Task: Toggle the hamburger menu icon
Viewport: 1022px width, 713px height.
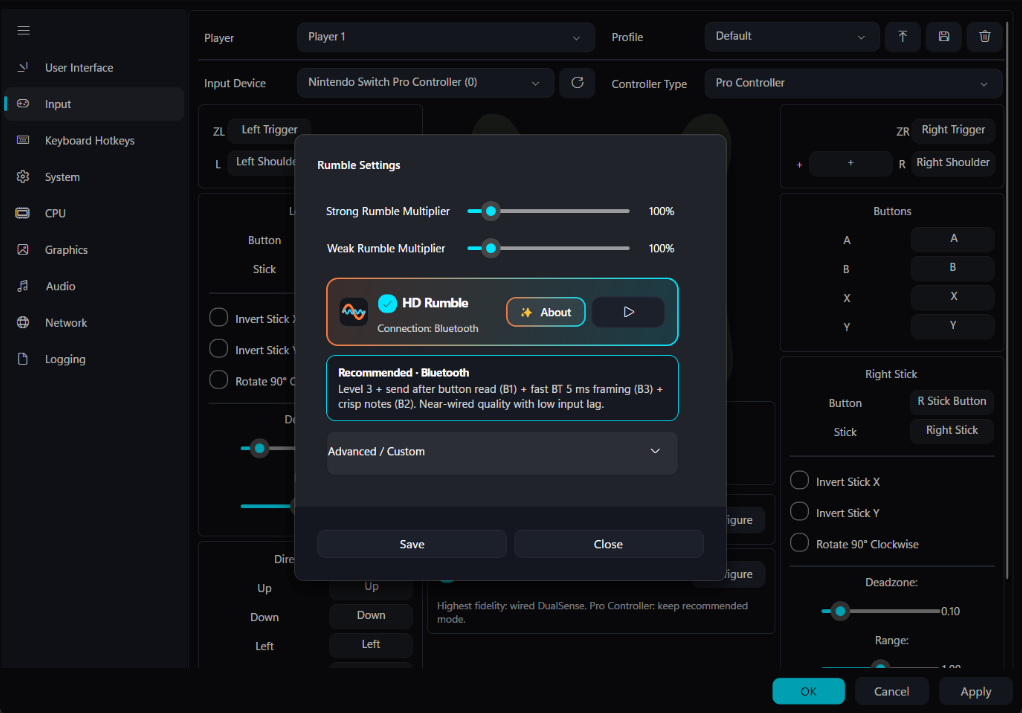Action: (23, 31)
